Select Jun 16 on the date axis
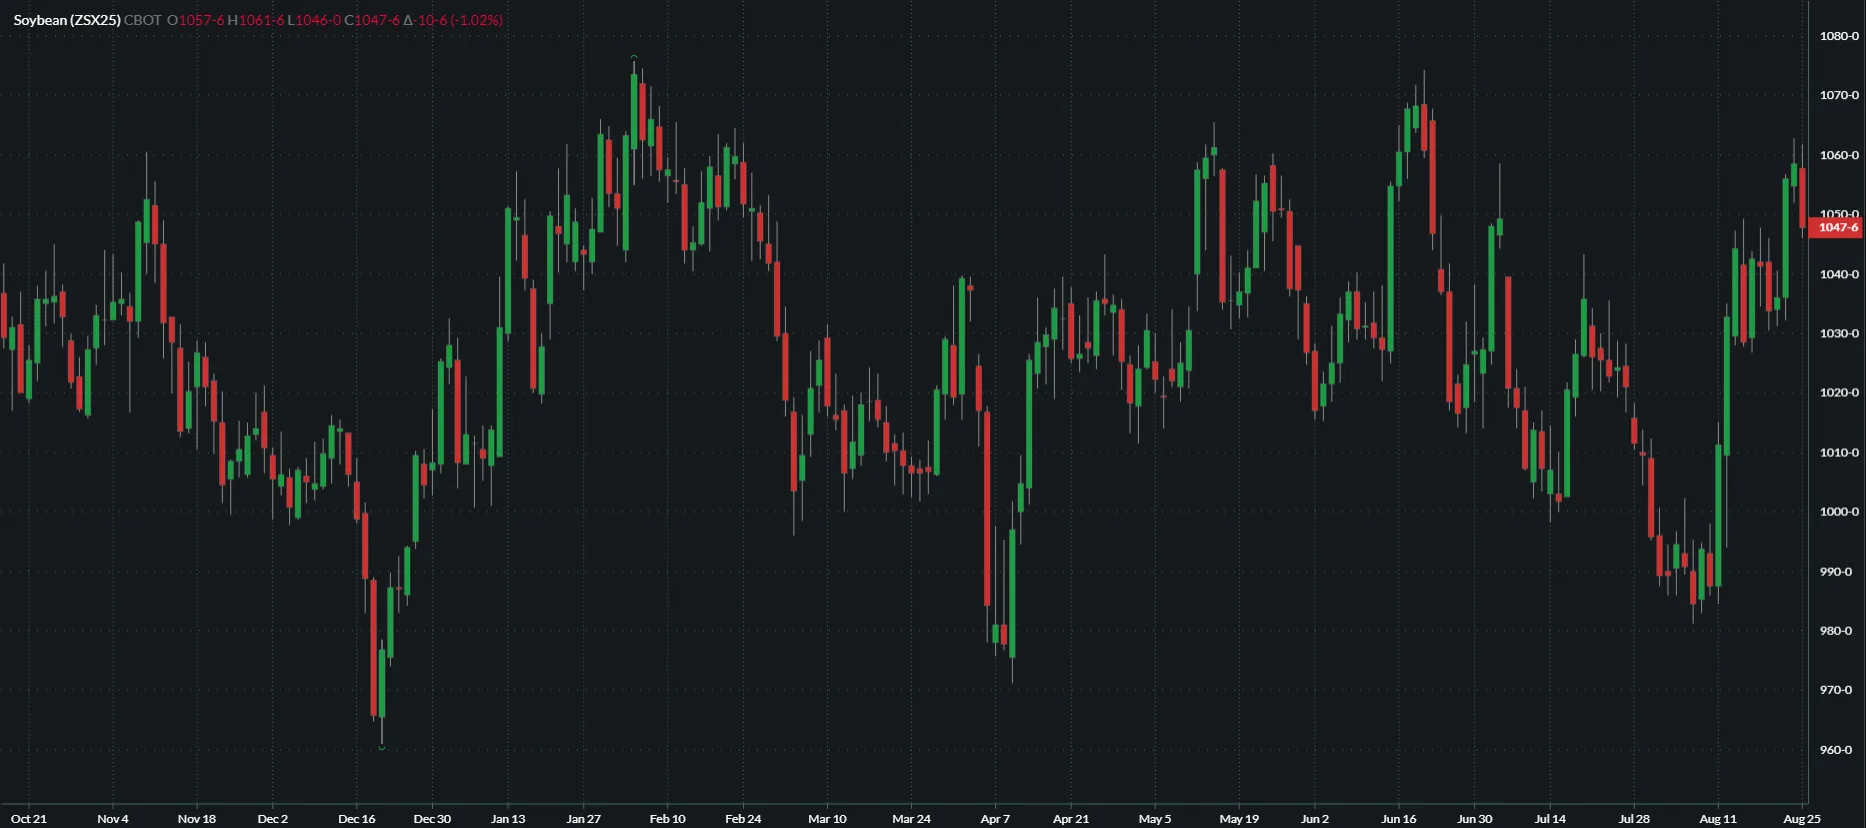 pos(1398,819)
